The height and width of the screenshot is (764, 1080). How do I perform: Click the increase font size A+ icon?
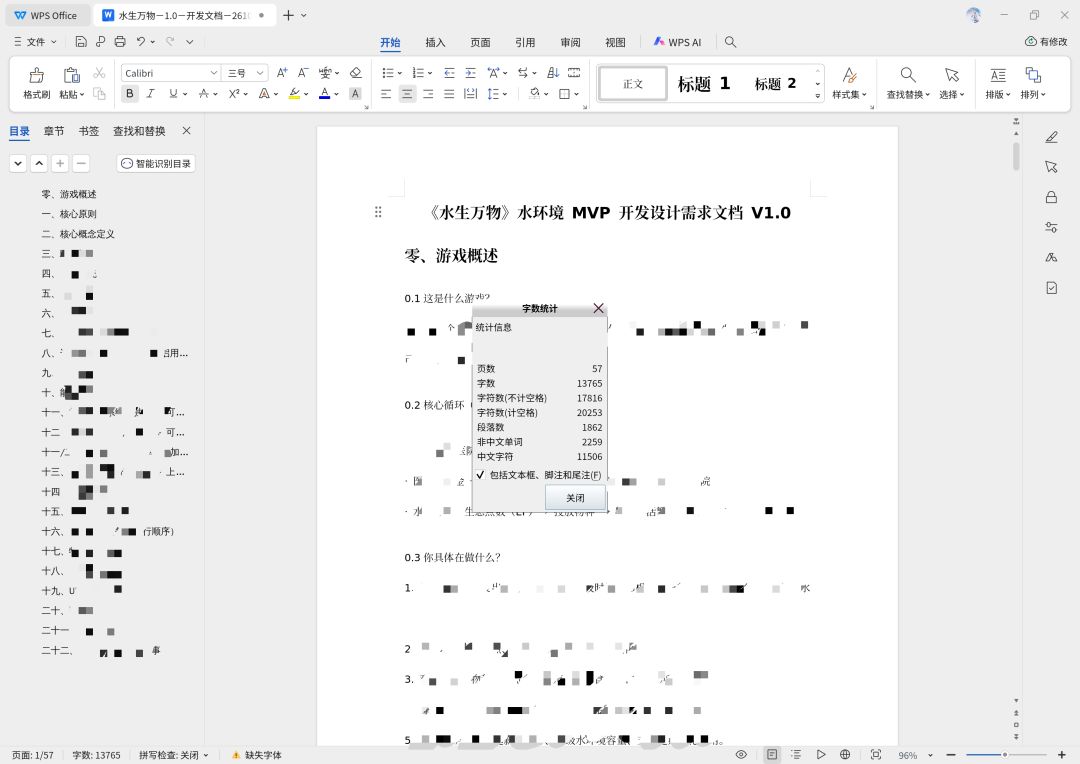282,73
